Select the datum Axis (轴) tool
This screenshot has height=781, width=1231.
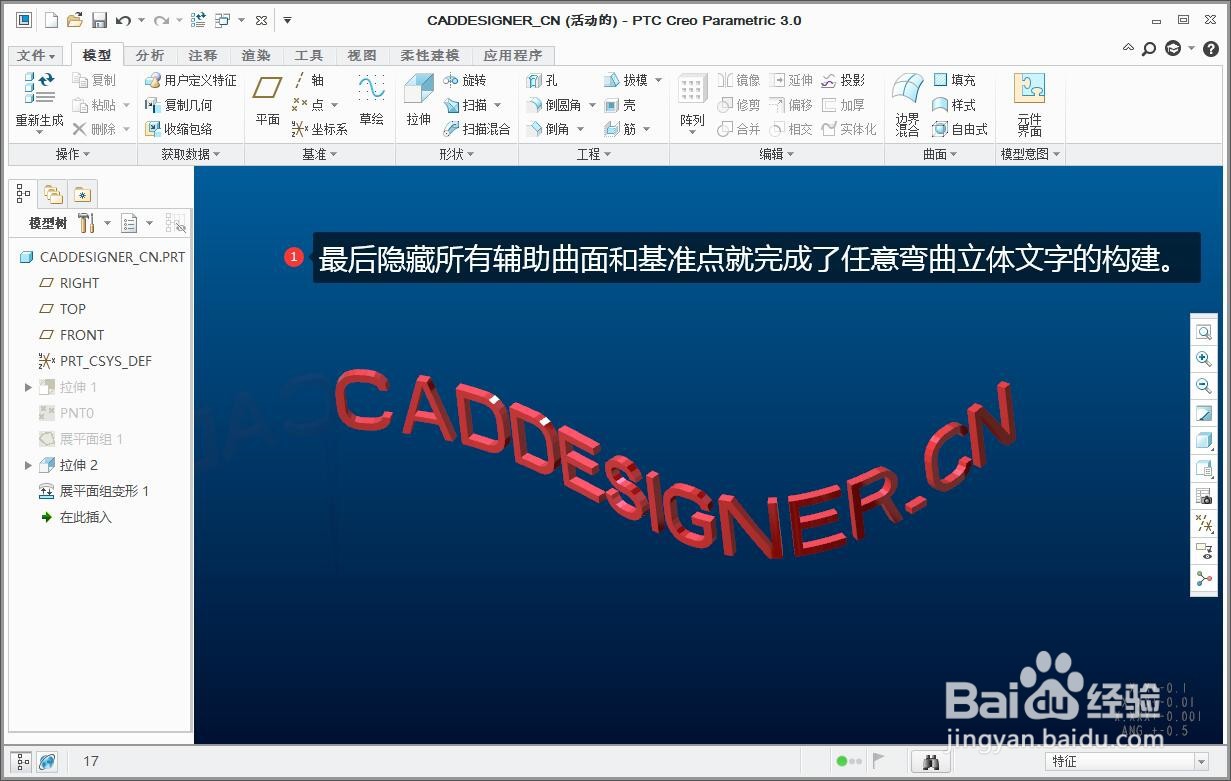[308, 80]
